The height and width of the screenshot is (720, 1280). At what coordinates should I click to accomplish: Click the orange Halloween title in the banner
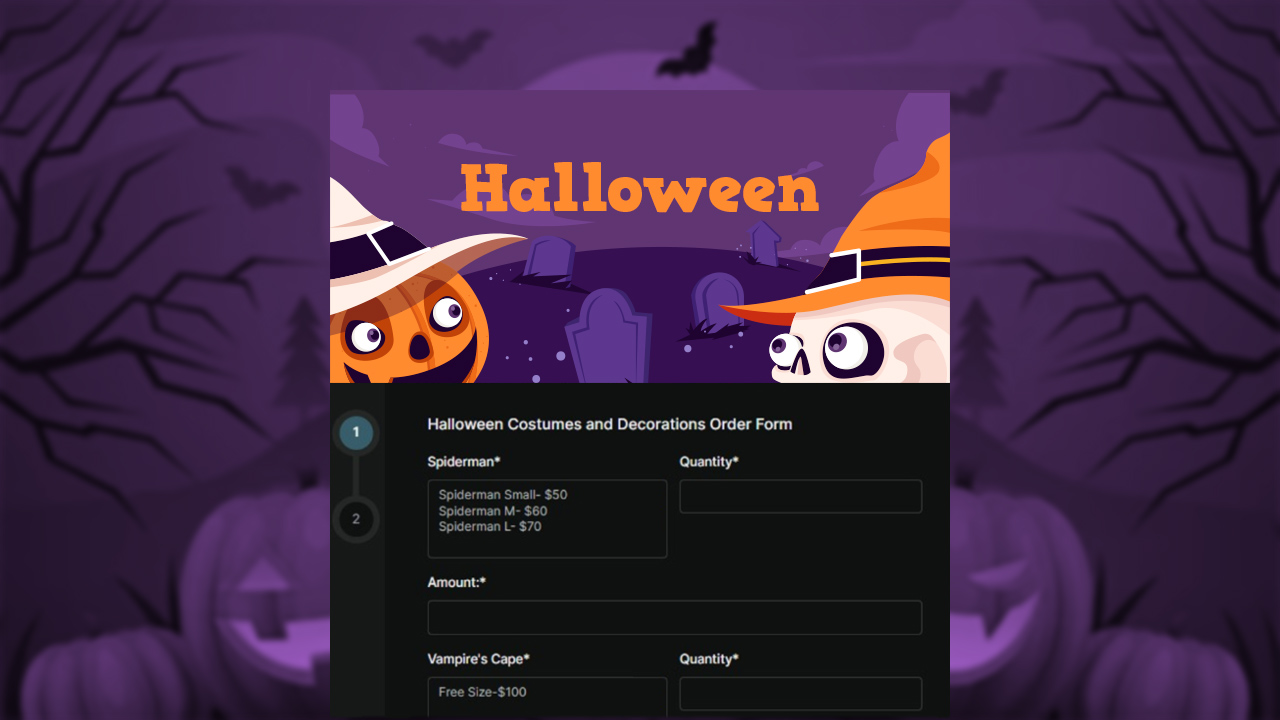[x=640, y=189]
